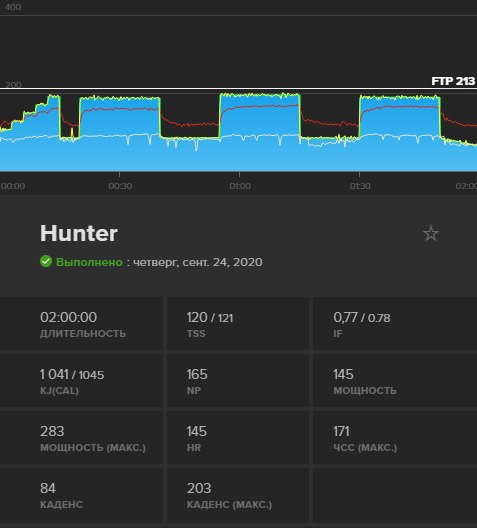477x528 pixels.
Task: Select the average power value above МОЩНОСТЬ
Action: tap(343, 374)
